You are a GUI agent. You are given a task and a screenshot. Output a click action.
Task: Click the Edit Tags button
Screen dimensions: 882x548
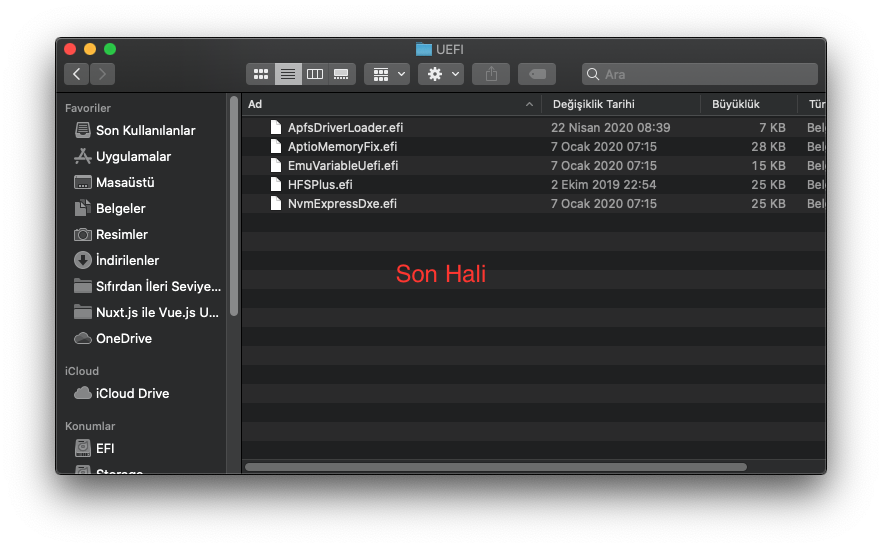537,74
